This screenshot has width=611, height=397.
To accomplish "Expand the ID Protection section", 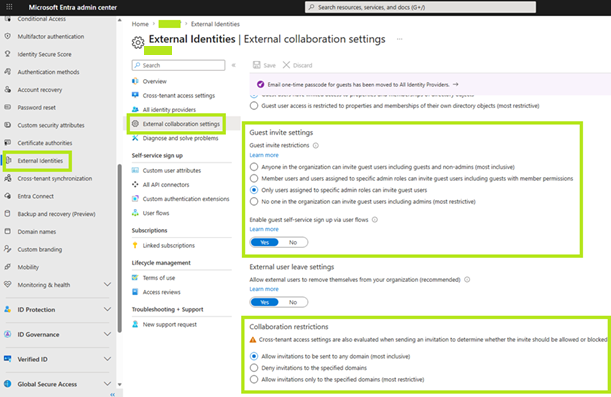I will tap(107, 309).
